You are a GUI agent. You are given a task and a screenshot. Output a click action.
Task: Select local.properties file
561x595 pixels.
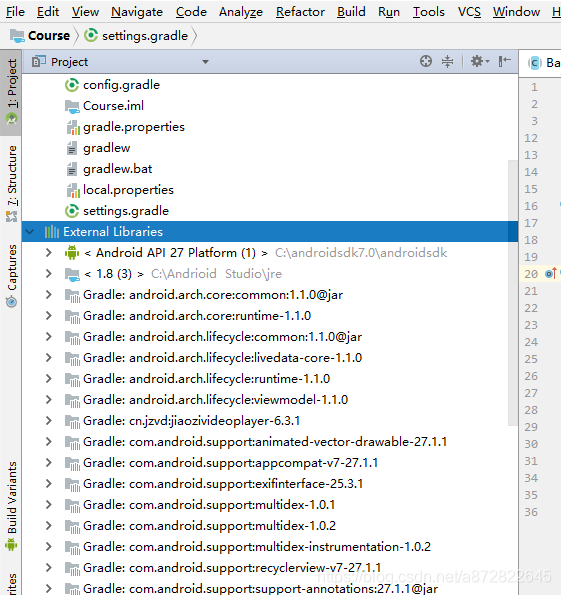128,190
